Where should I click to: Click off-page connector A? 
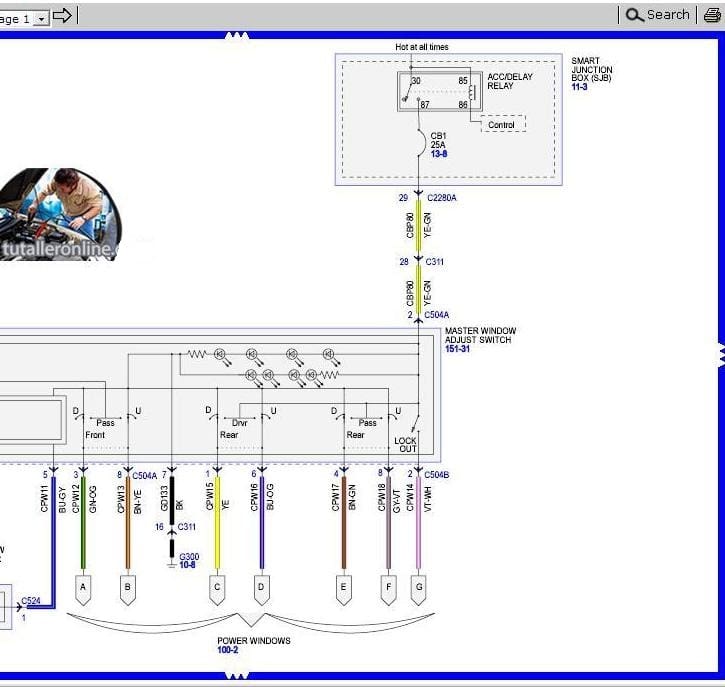click(83, 590)
